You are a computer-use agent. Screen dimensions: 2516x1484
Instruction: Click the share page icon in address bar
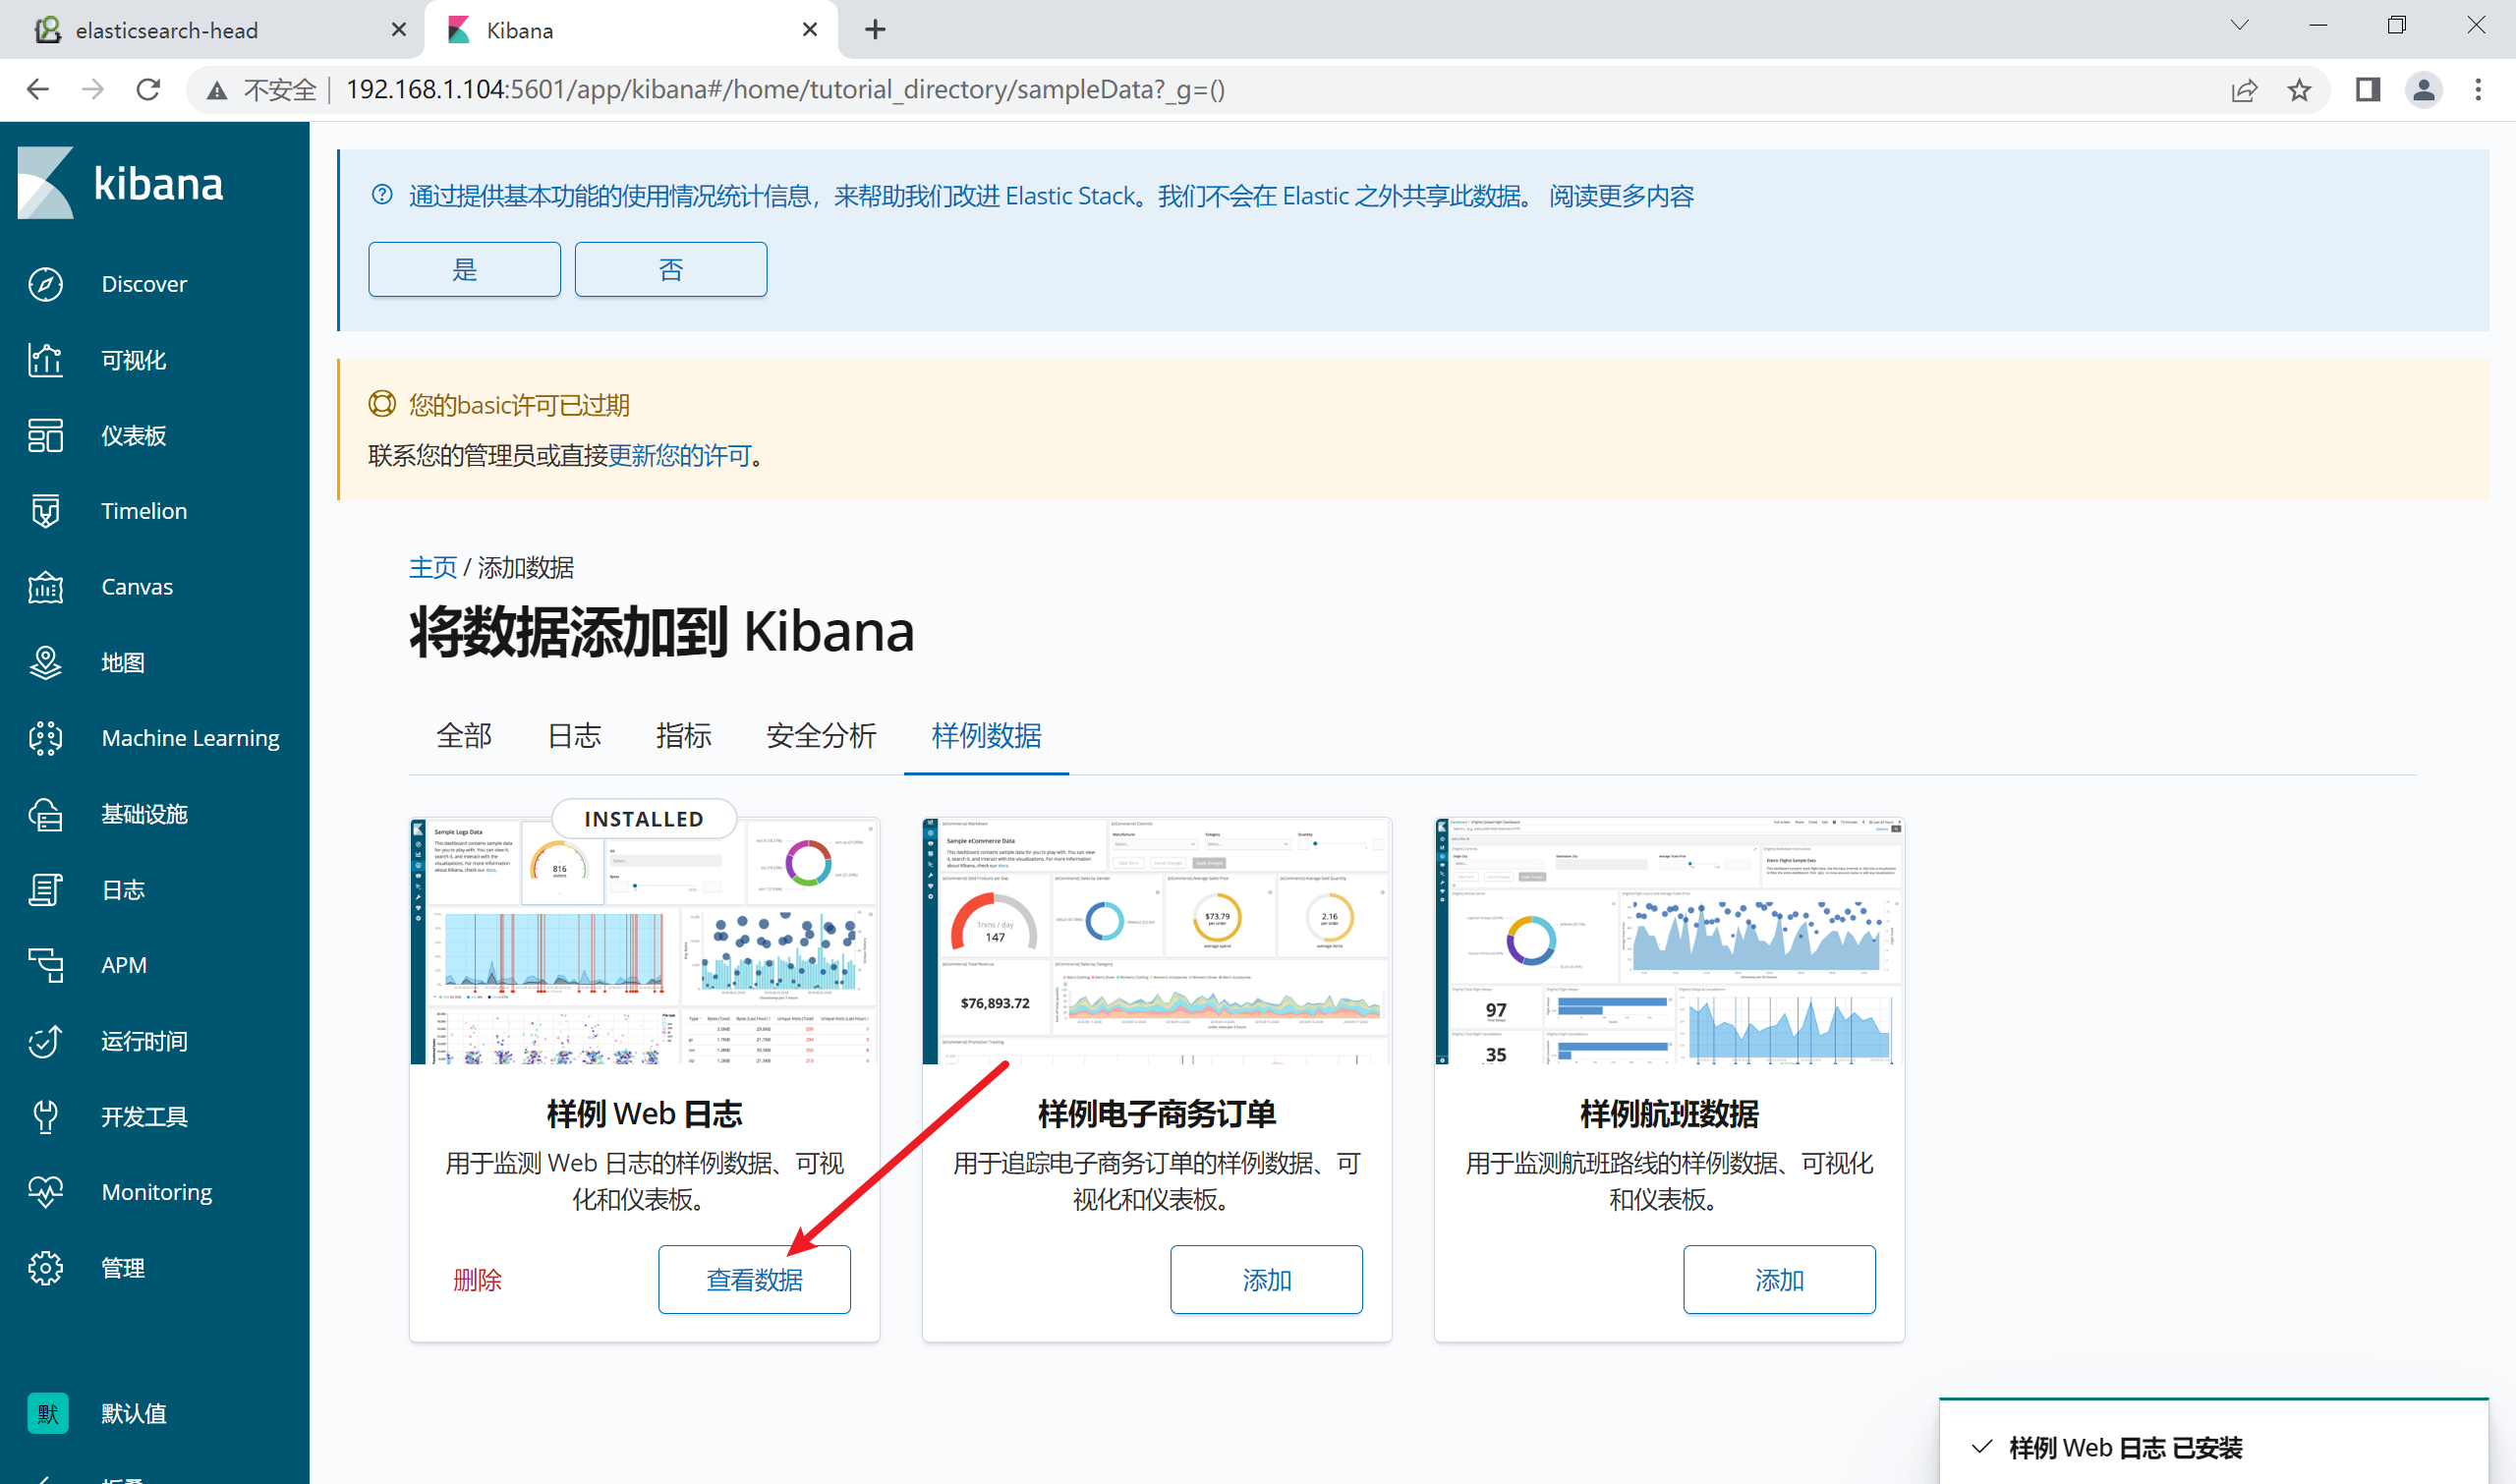click(x=2244, y=90)
